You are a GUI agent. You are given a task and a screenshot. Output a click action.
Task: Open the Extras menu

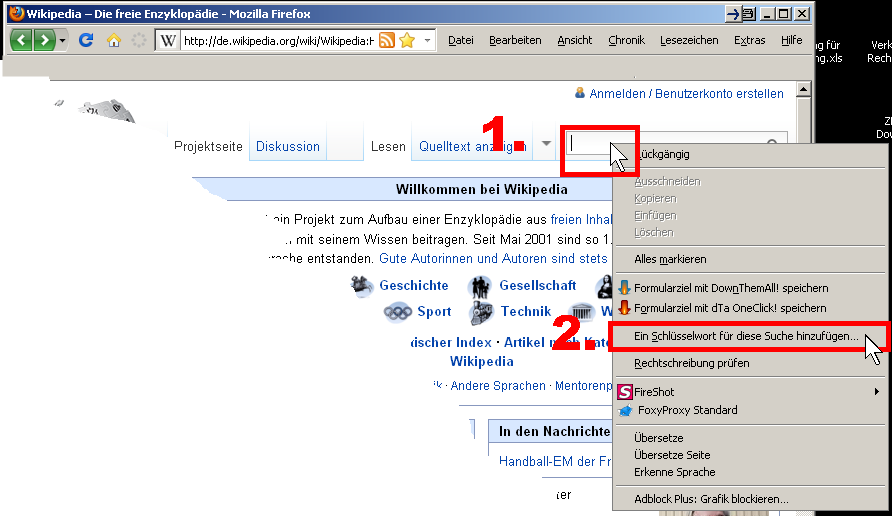(x=749, y=40)
